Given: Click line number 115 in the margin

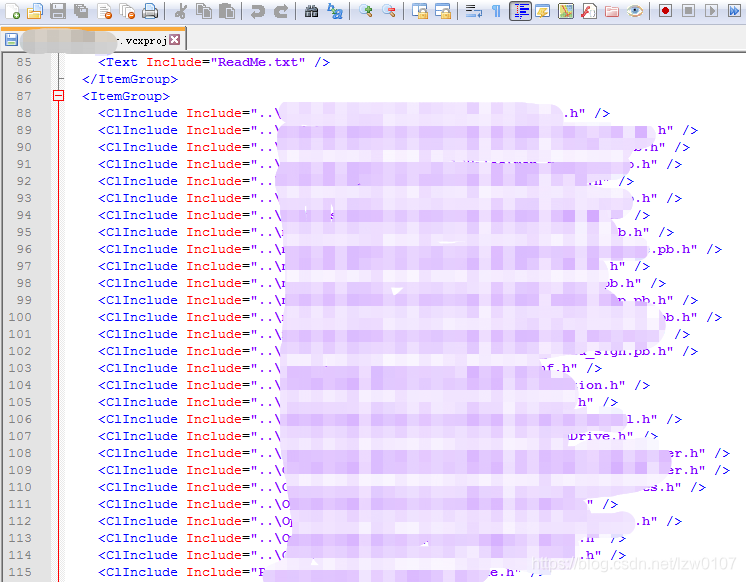Looking at the screenshot, I should tap(20, 572).
